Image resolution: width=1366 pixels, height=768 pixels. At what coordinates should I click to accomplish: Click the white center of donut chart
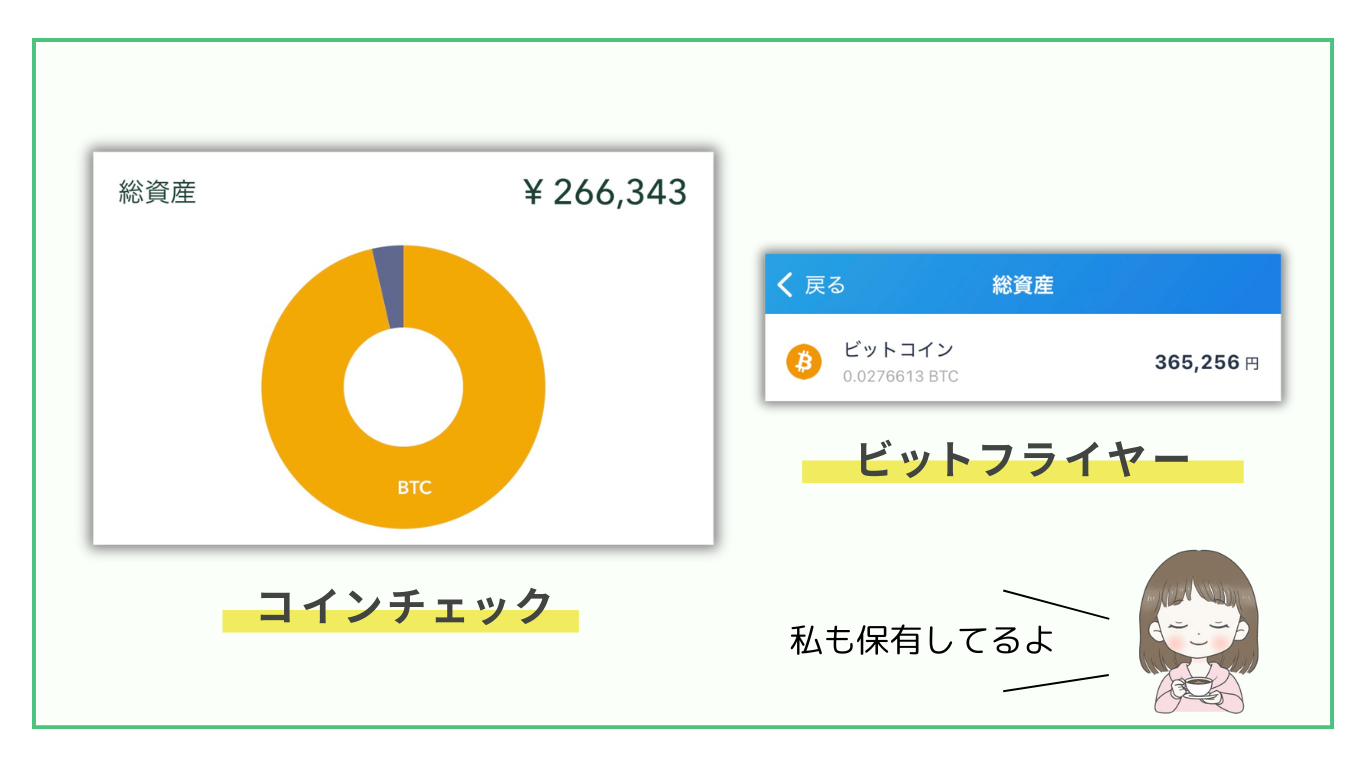[x=403, y=387]
